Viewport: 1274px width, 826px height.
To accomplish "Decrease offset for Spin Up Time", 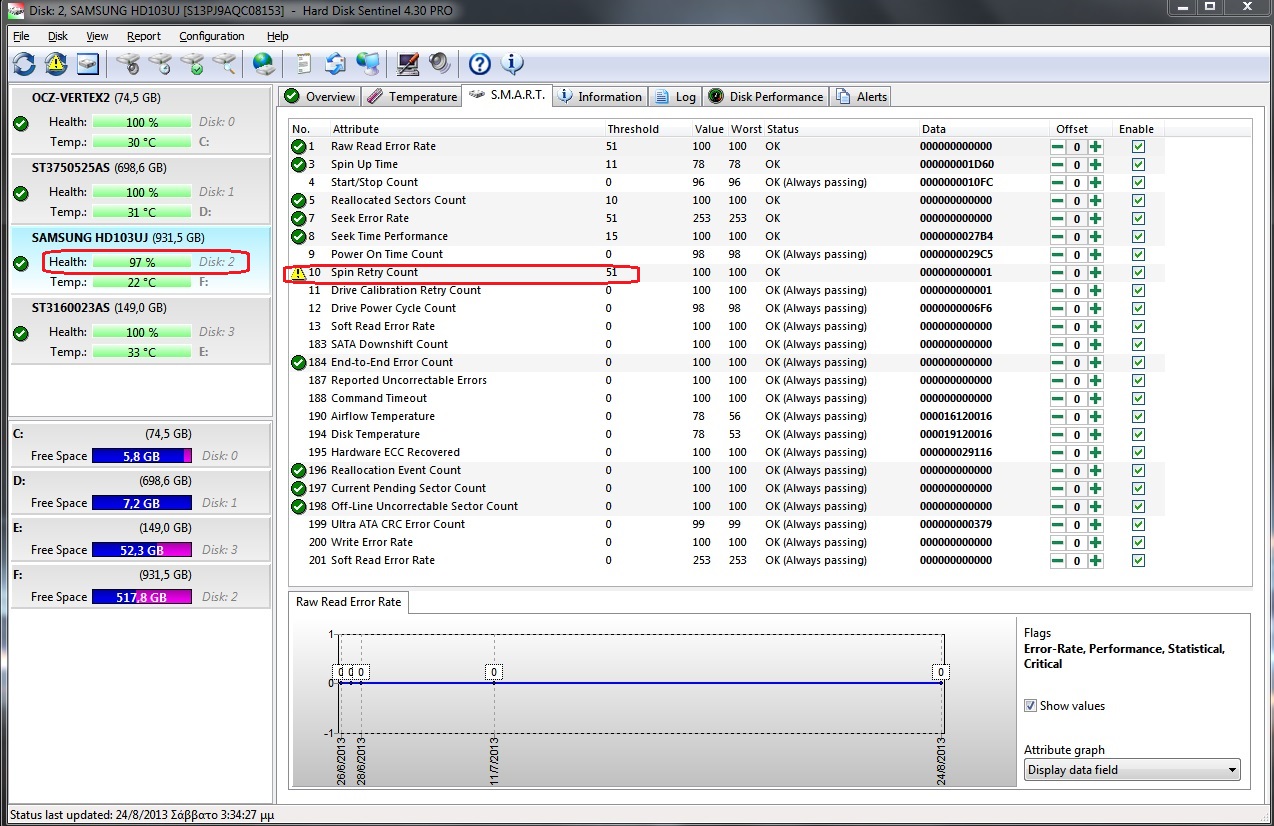I will (1058, 165).
